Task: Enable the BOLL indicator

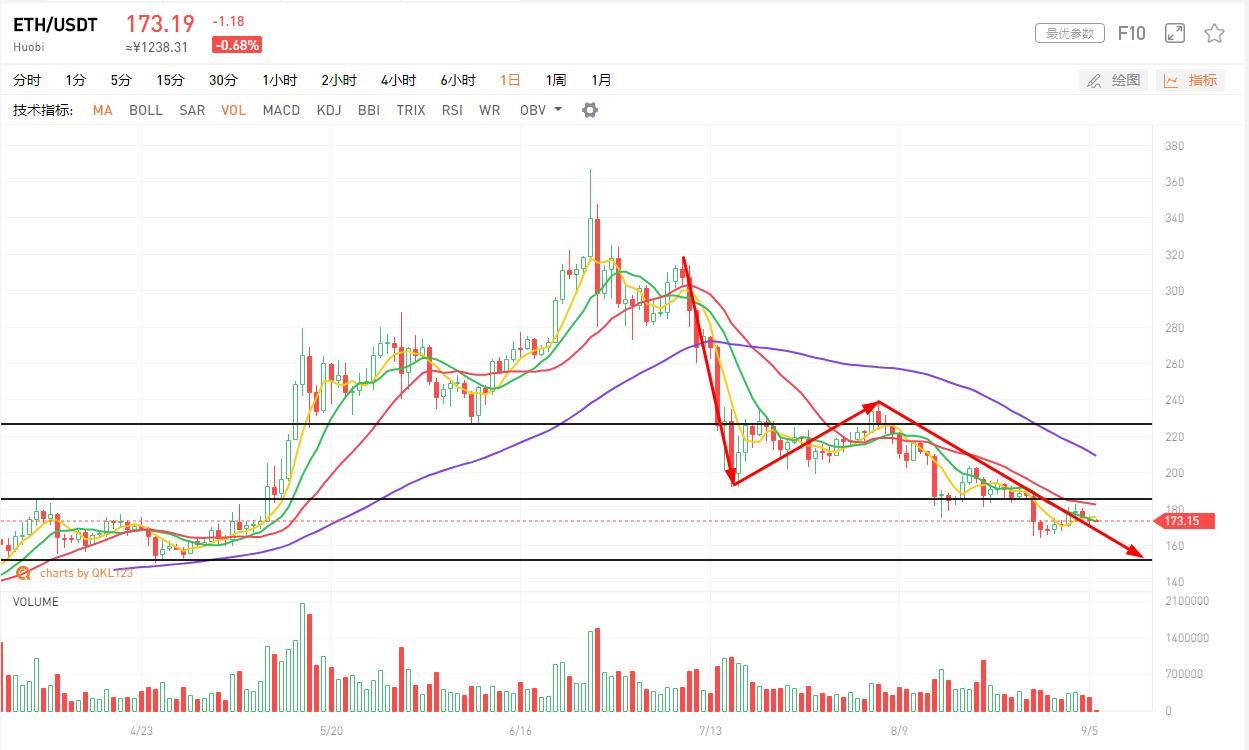Action: 146,110
